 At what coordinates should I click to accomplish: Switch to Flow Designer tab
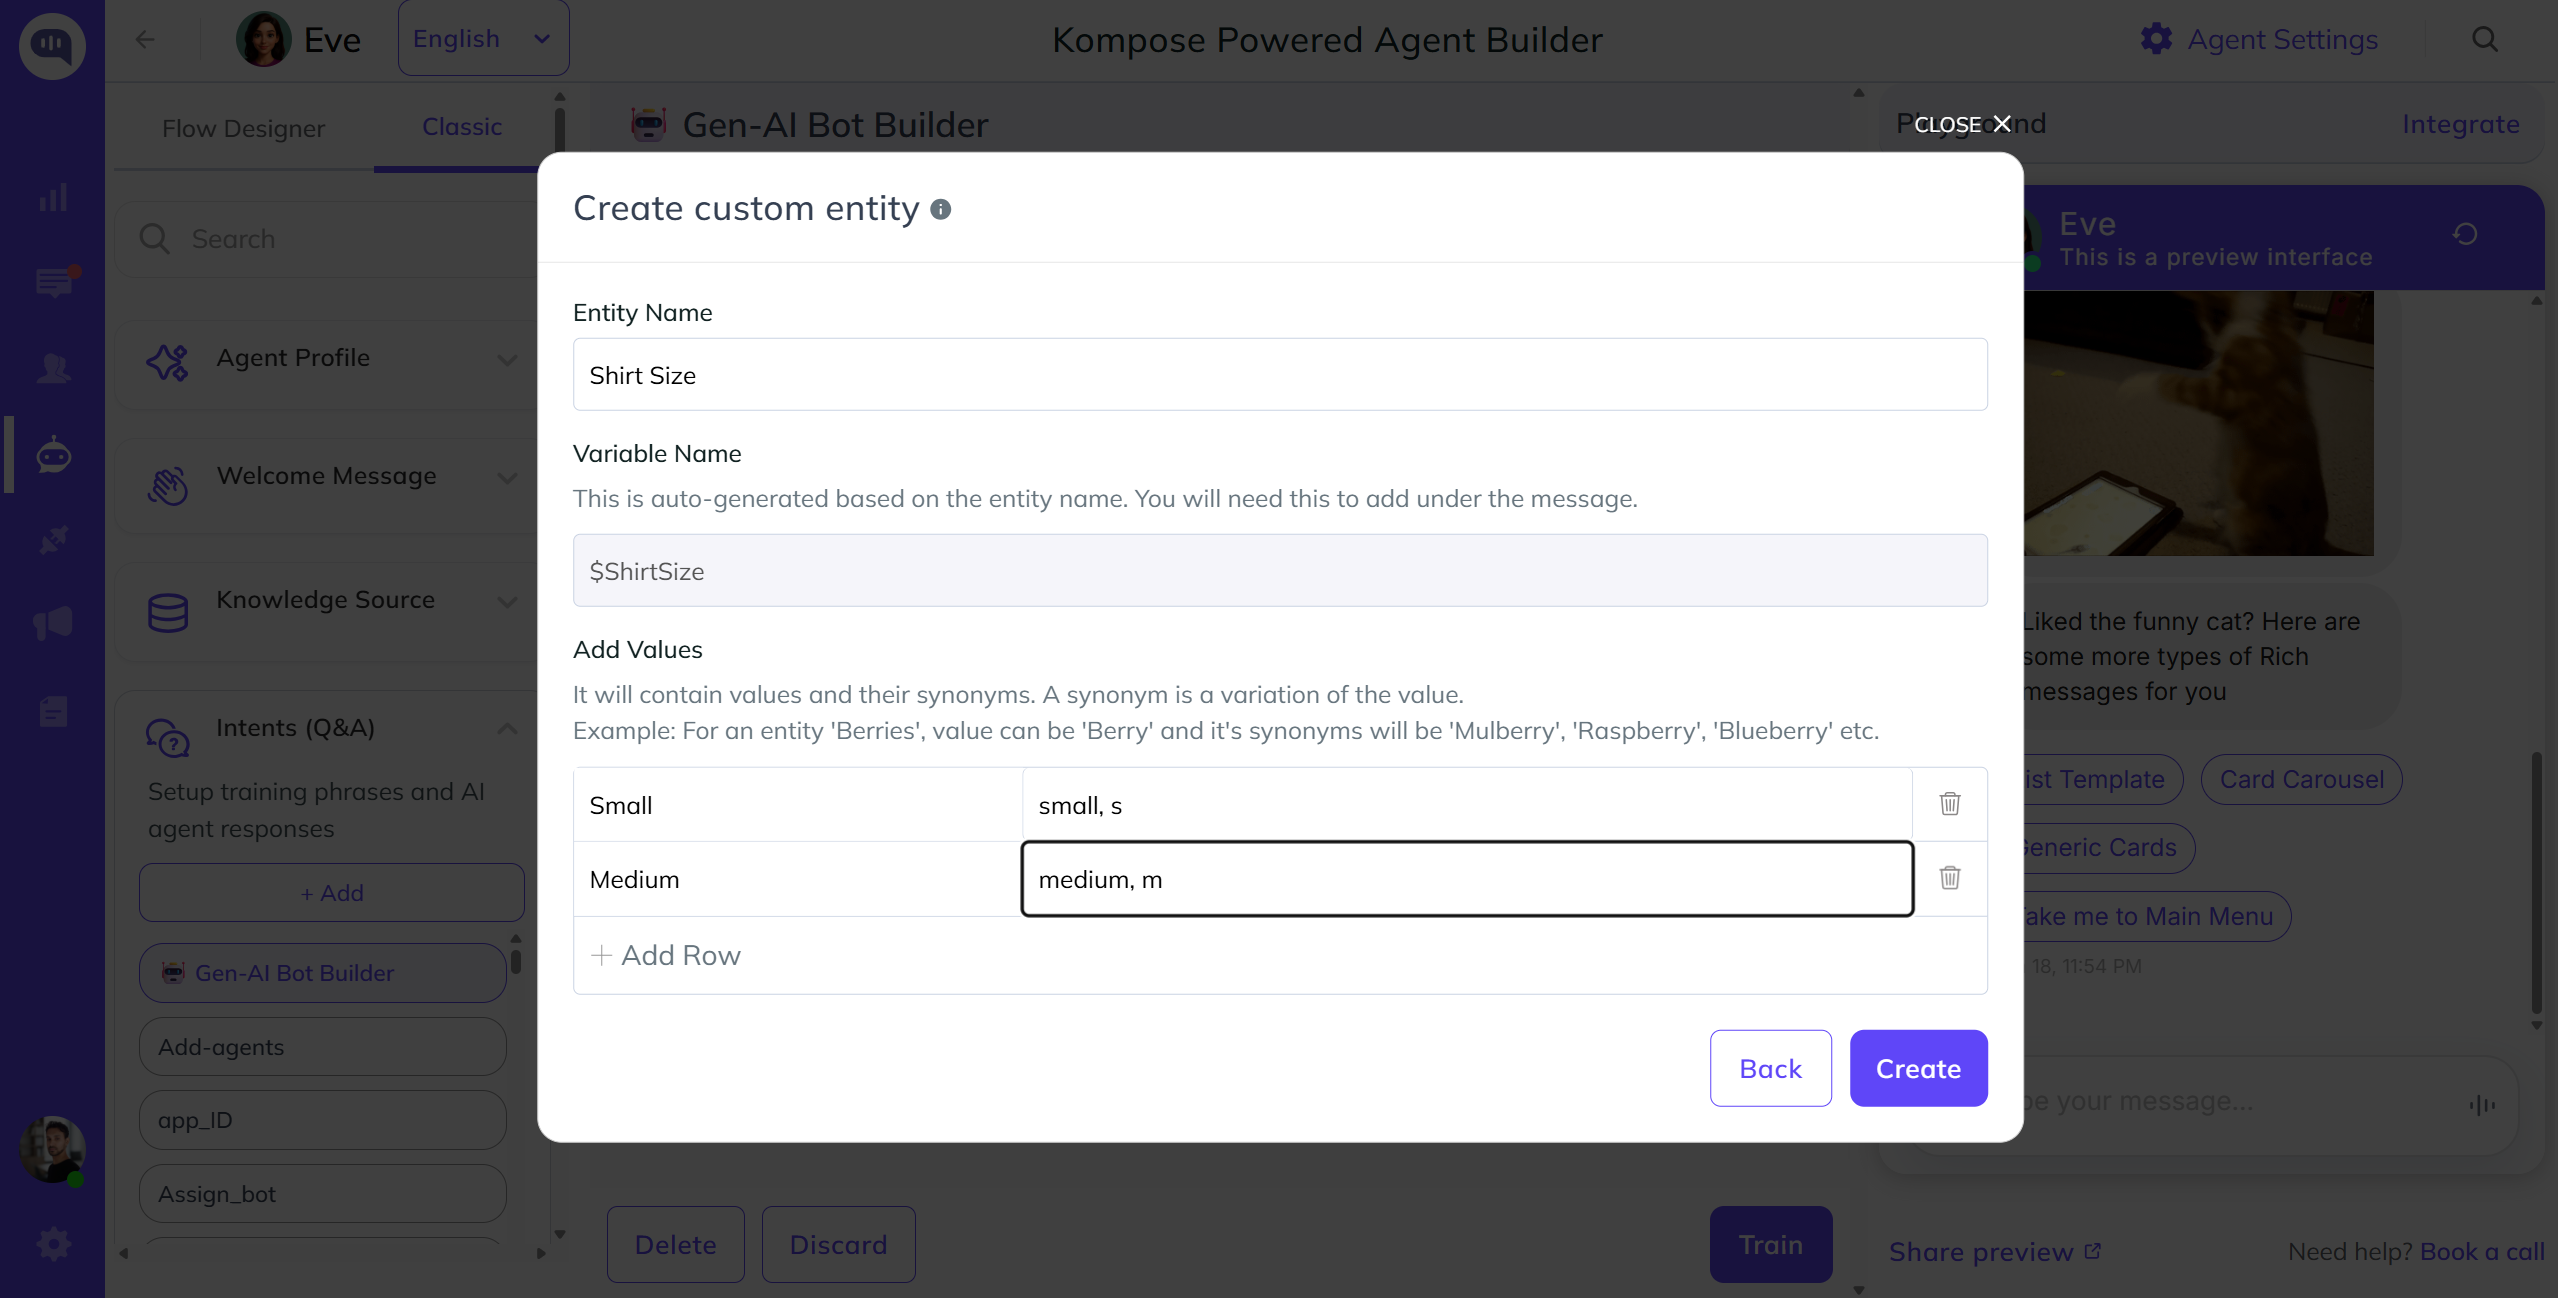(243, 128)
